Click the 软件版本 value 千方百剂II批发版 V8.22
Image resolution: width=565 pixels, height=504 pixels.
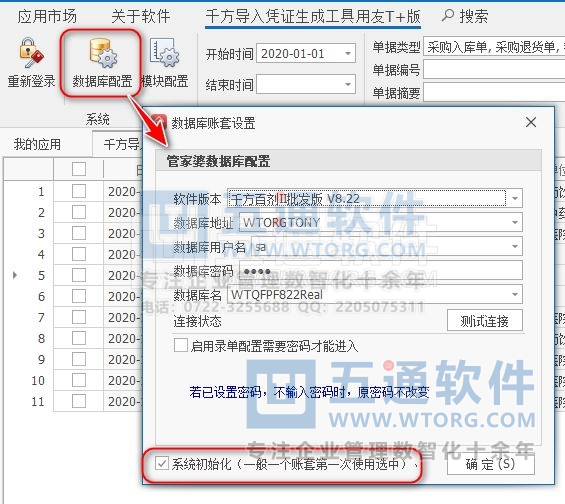(x=295, y=199)
